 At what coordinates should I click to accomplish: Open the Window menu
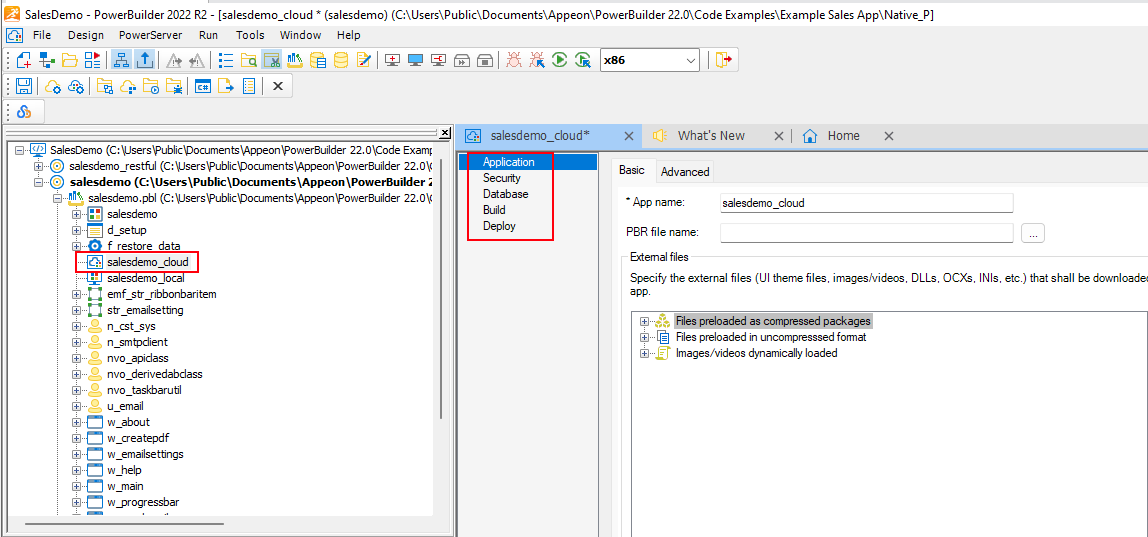click(x=300, y=35)
